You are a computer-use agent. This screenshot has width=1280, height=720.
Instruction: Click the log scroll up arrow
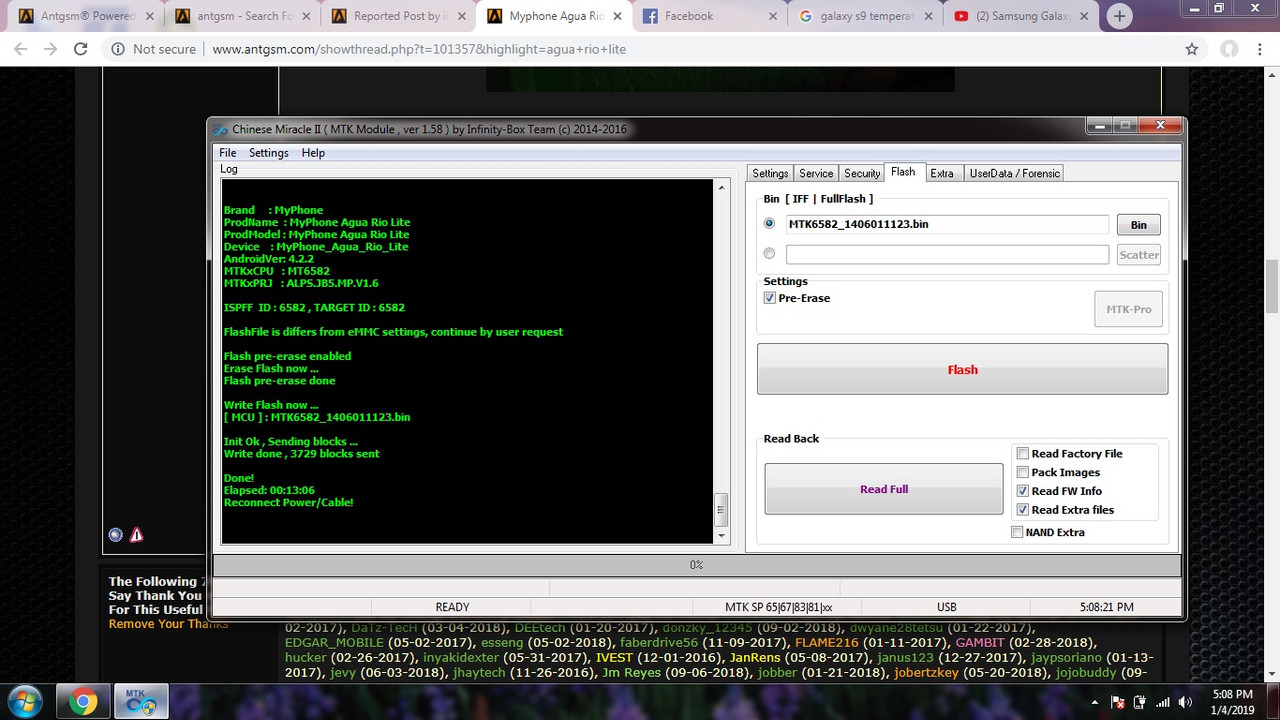(721, 187)
